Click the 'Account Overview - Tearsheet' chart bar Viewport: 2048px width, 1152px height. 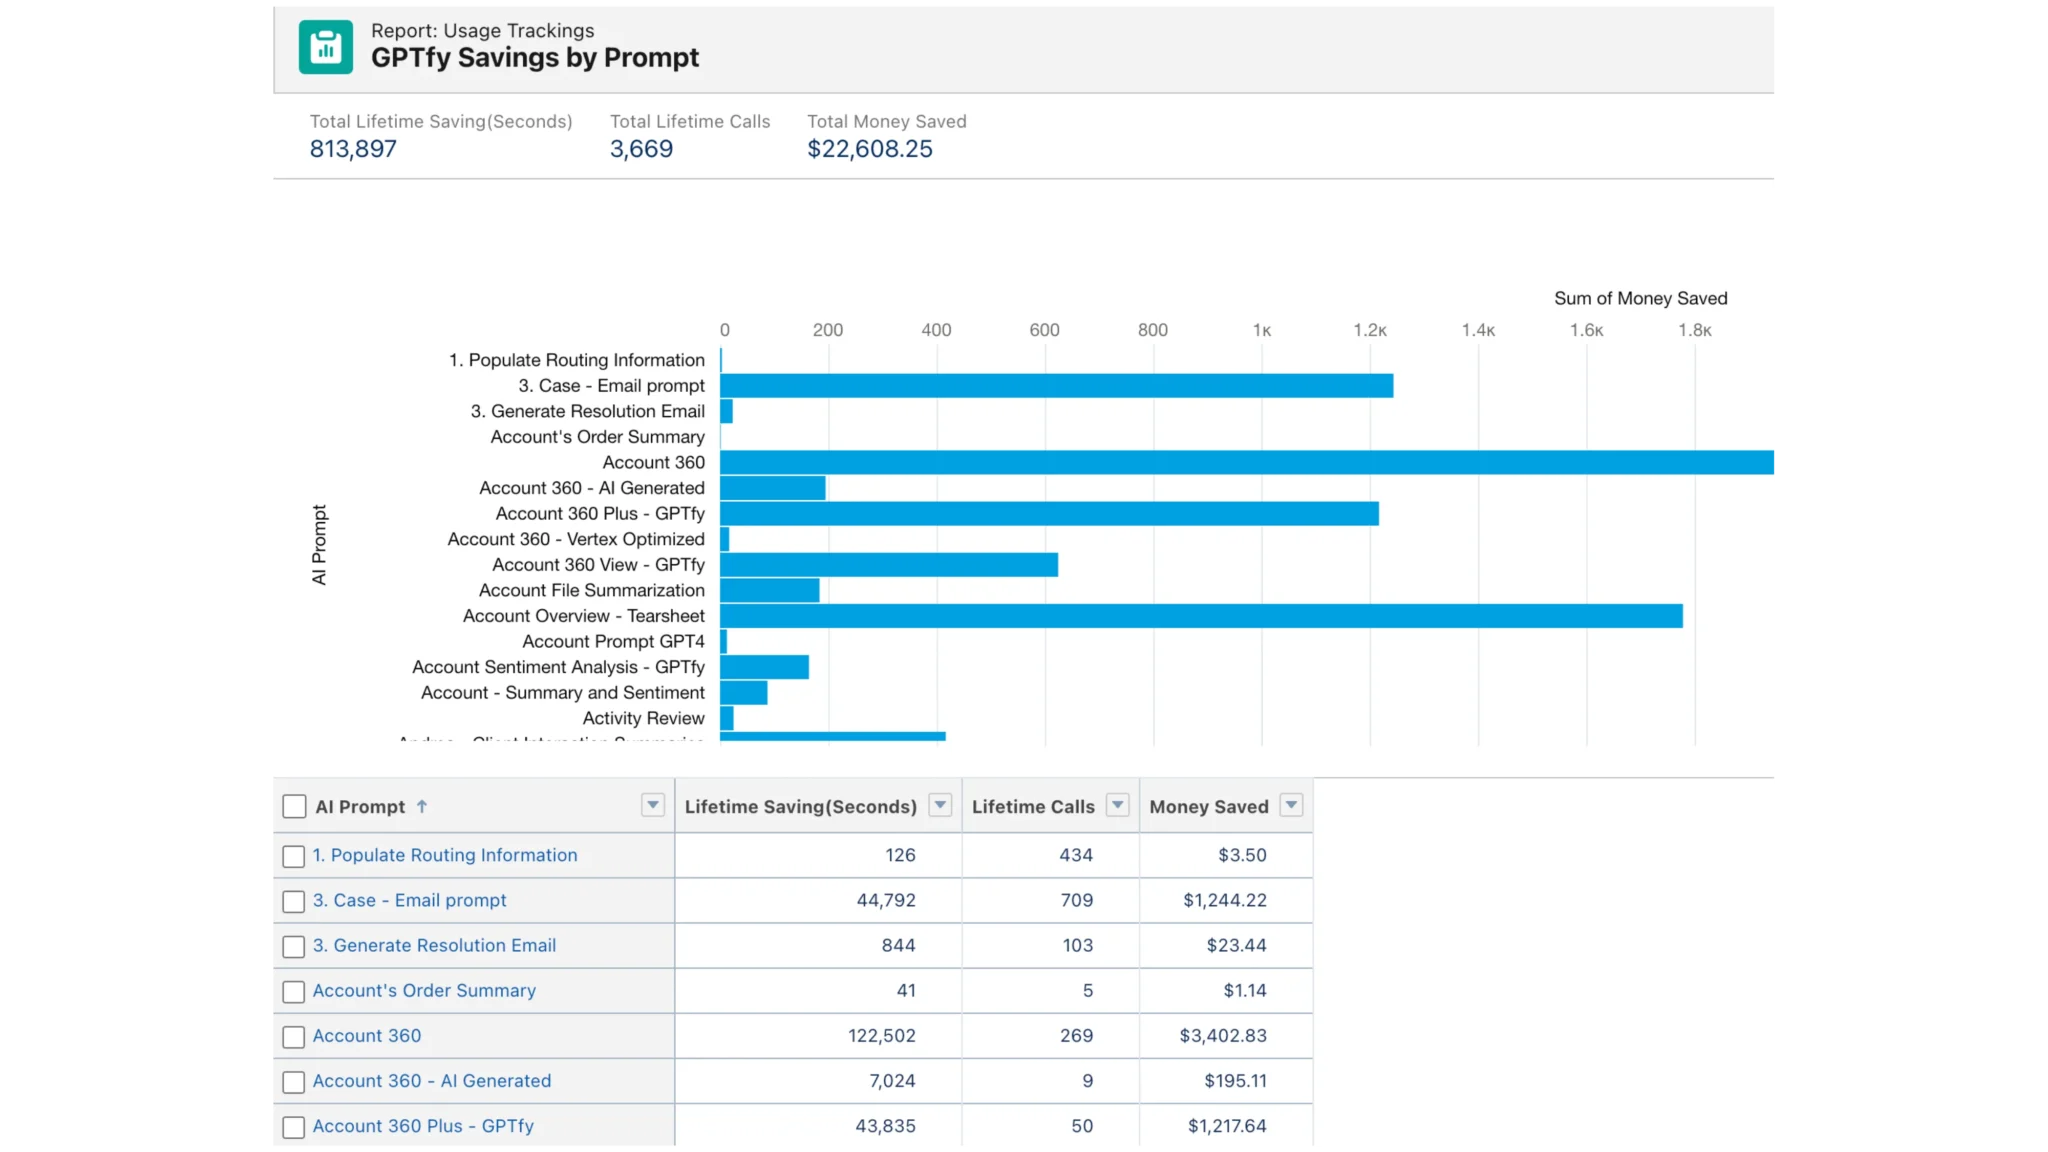(x=1200, y=617)
